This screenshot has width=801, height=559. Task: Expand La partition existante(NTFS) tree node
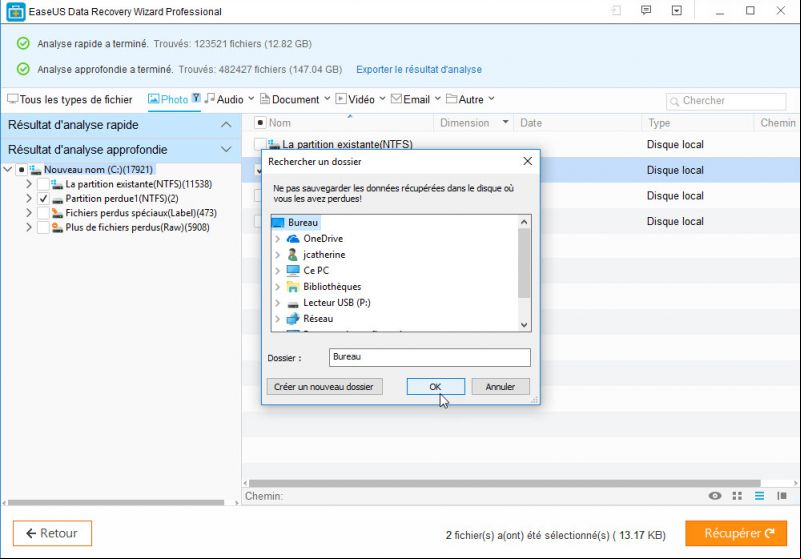[29, 184]
